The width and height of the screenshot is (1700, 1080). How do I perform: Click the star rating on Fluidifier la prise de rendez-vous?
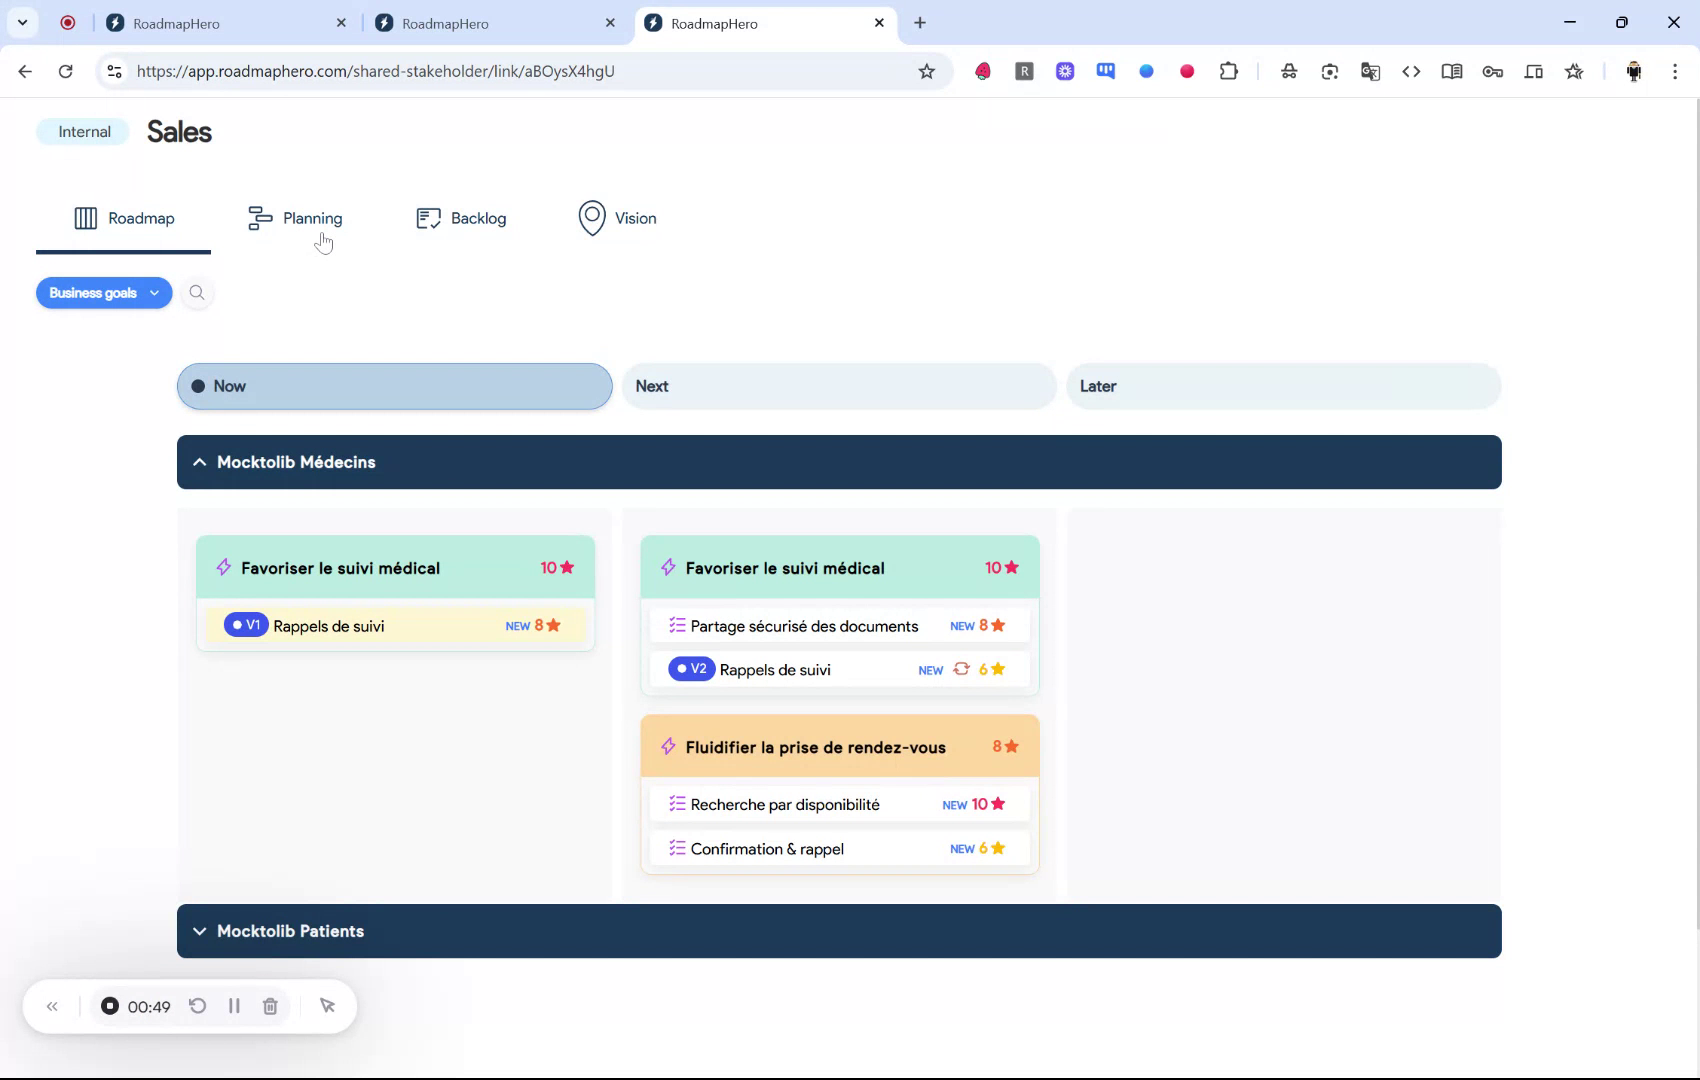click(x=1005, y=746)
